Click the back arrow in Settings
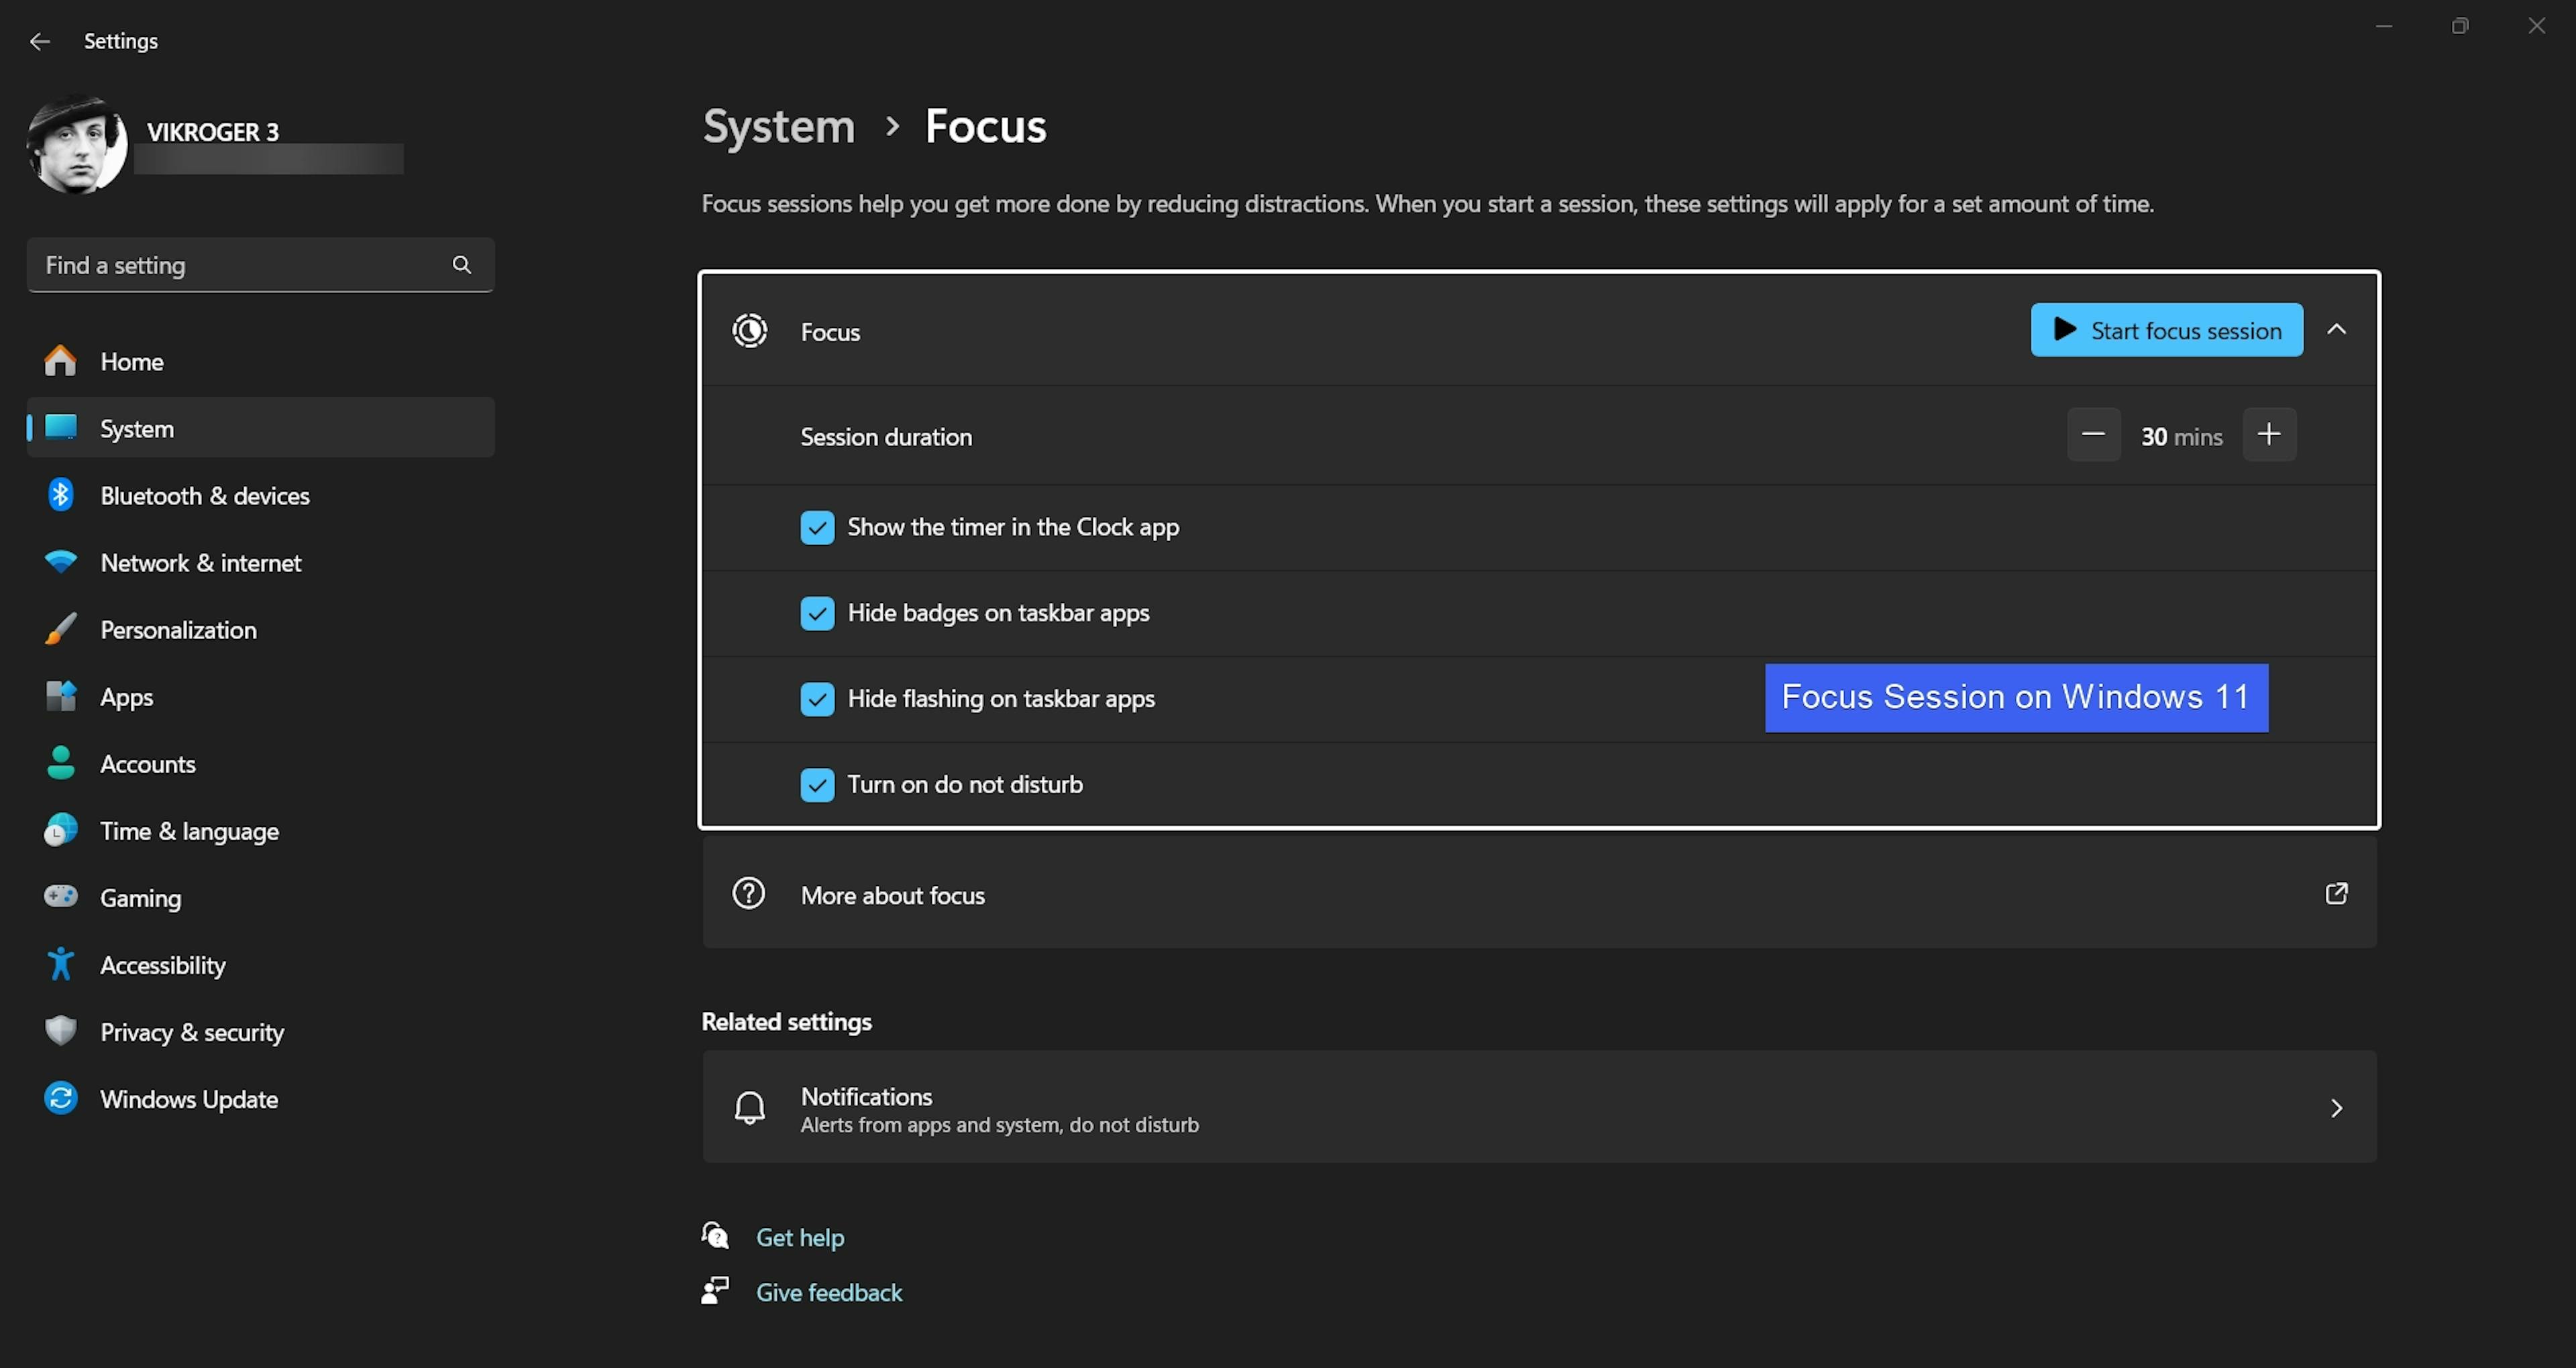This screenshot has width=2576, height=1368. pyautogui.click(x=40, y=41)
